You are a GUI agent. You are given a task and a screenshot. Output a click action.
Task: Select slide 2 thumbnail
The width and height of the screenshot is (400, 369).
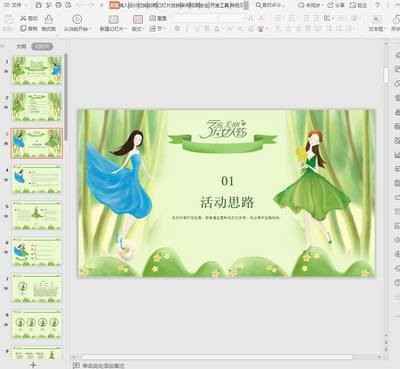click(37, 107)
